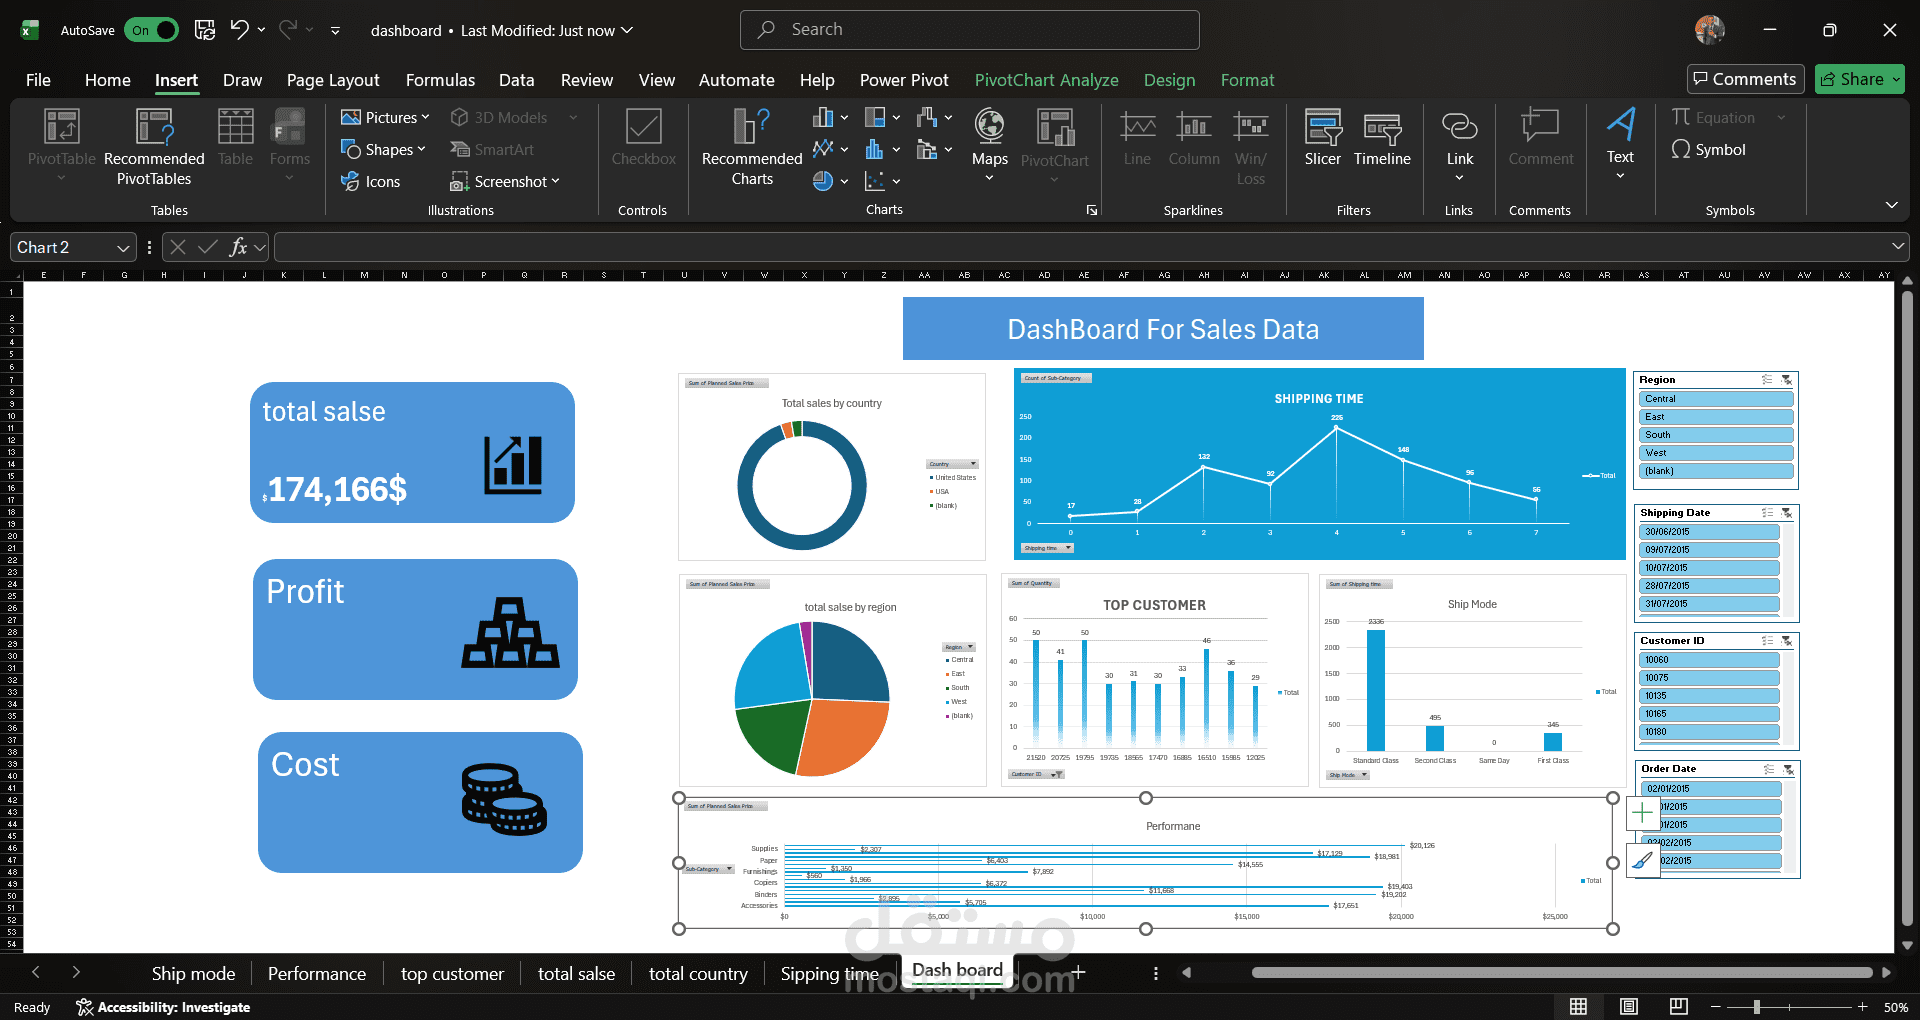Insert a line or area chart
This screenshot has height=1020, width=1920.
click(x=830, y=149)
